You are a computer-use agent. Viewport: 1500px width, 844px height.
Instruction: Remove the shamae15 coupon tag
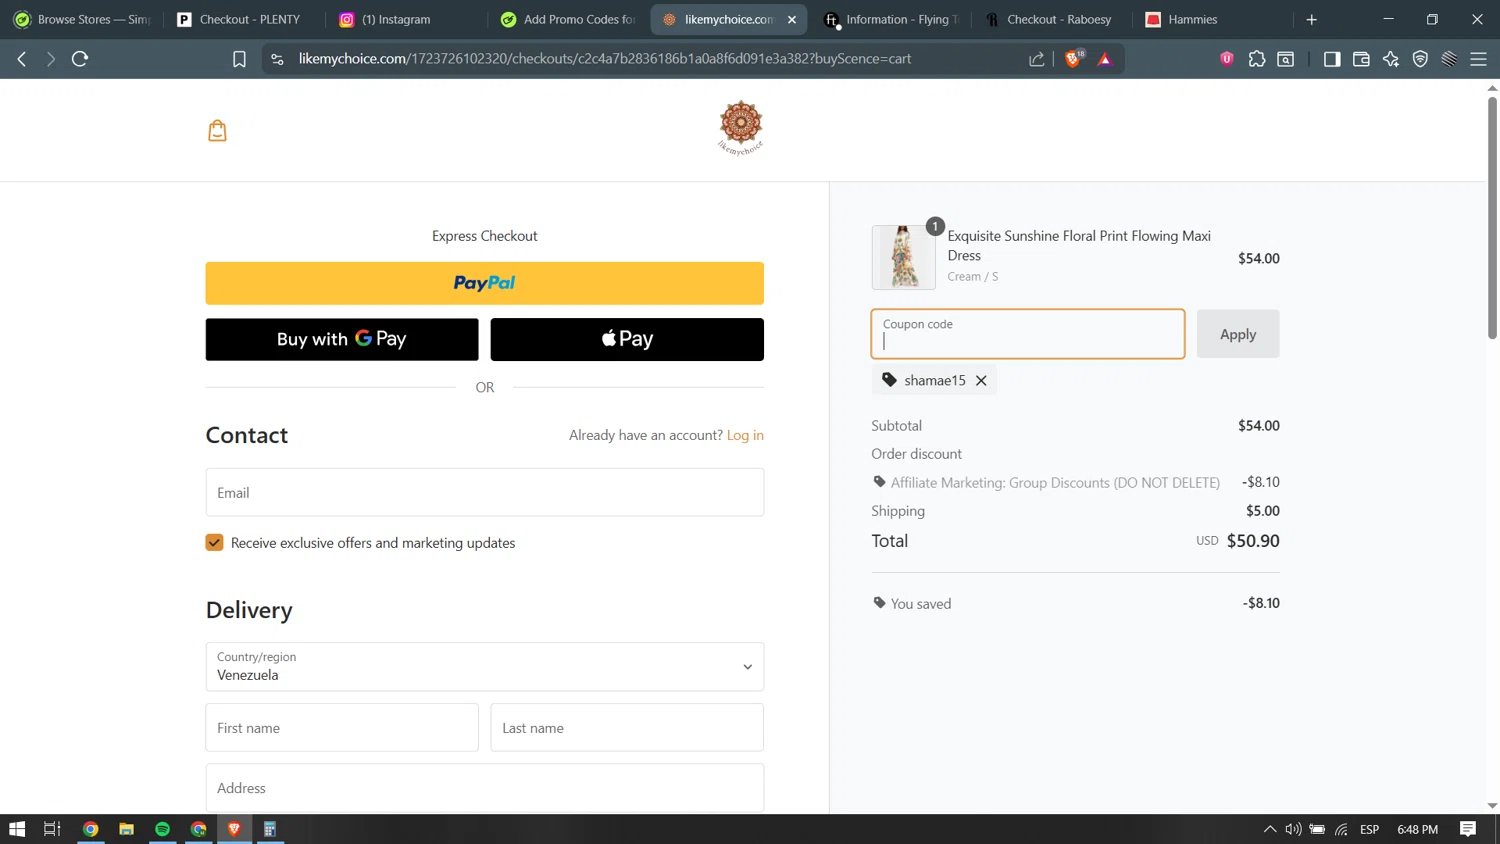[x=981, y=380]
